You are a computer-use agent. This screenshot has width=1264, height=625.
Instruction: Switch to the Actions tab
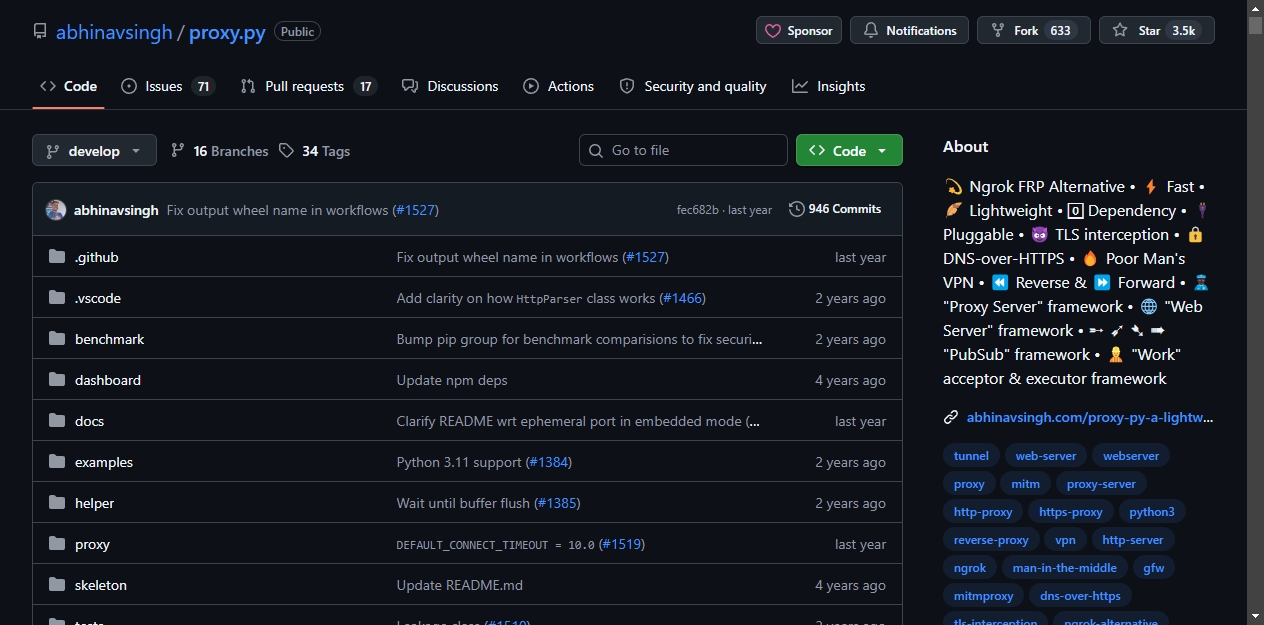pyautogui.click(x=558, y=86)
